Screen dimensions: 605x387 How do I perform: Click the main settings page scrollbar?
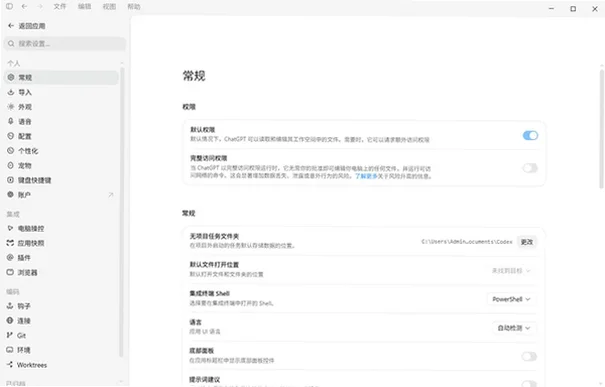pyautogui.click(x=602, y=129)
